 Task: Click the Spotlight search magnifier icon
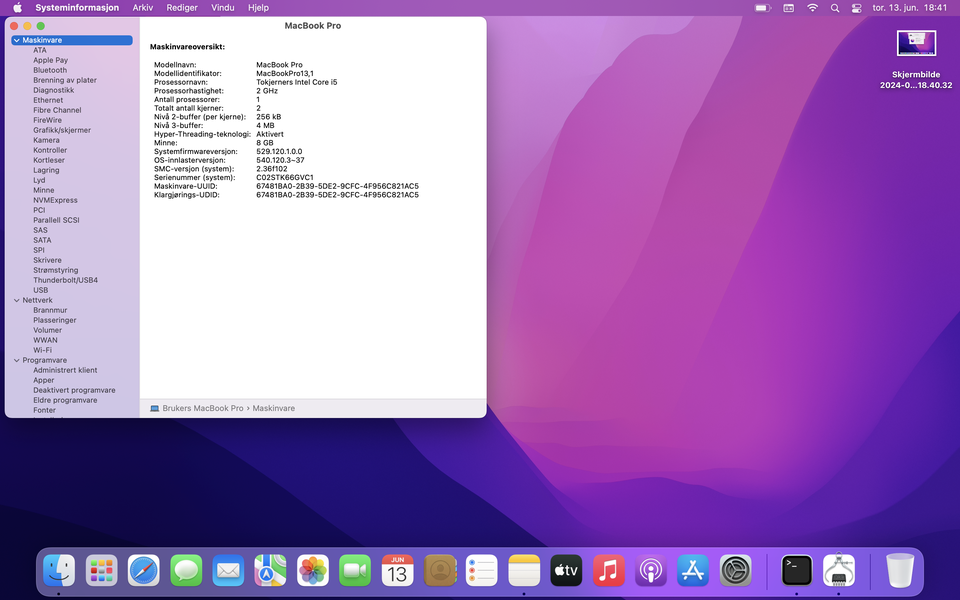pos(835,8)
